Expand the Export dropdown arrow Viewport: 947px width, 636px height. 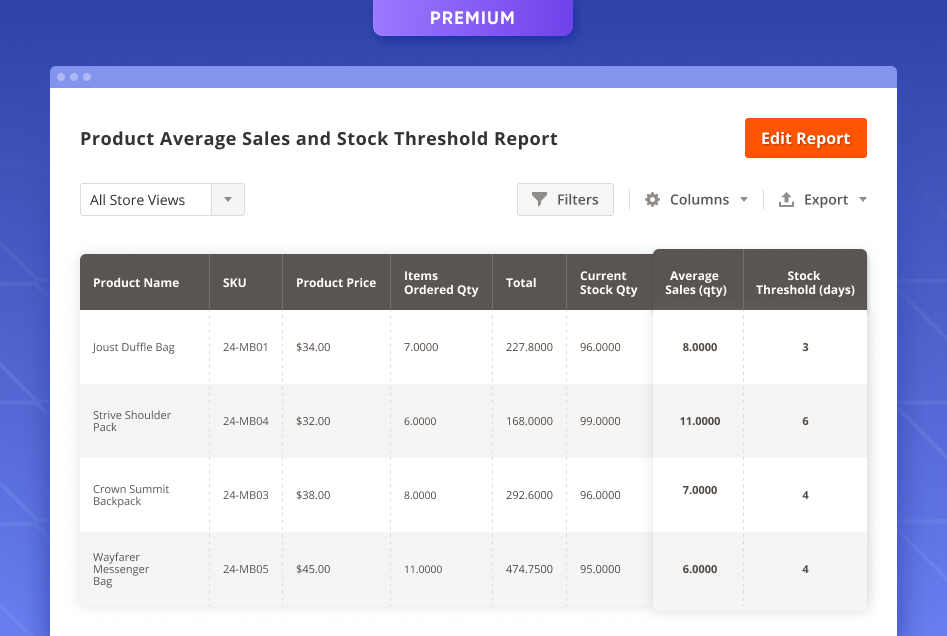(862, 200)
